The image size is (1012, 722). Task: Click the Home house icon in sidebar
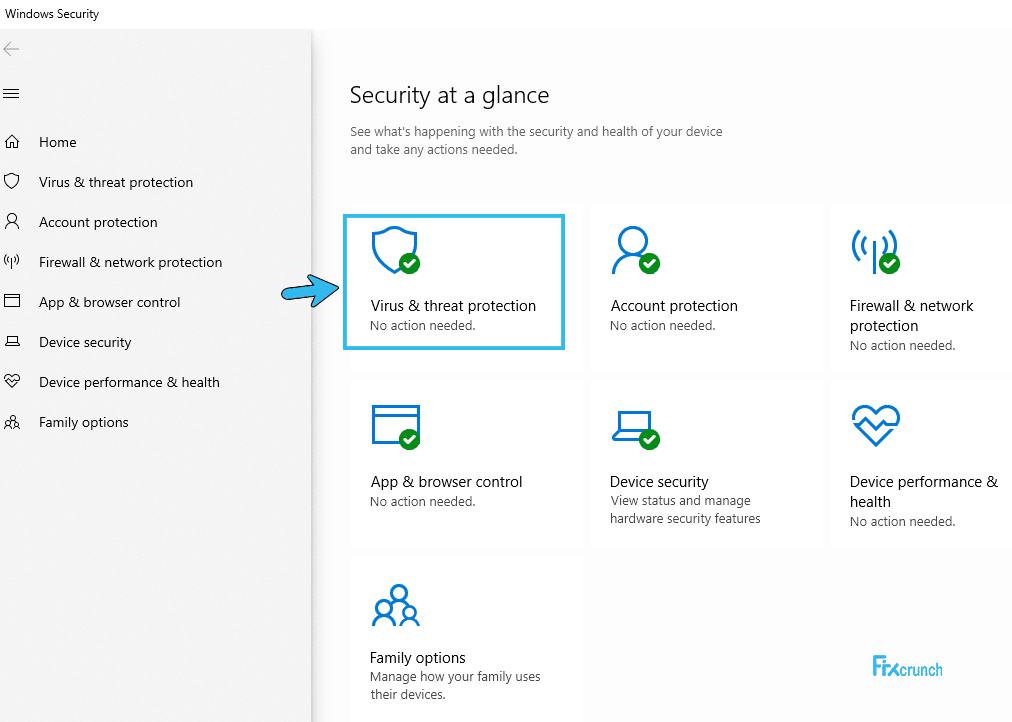point(12,142)
